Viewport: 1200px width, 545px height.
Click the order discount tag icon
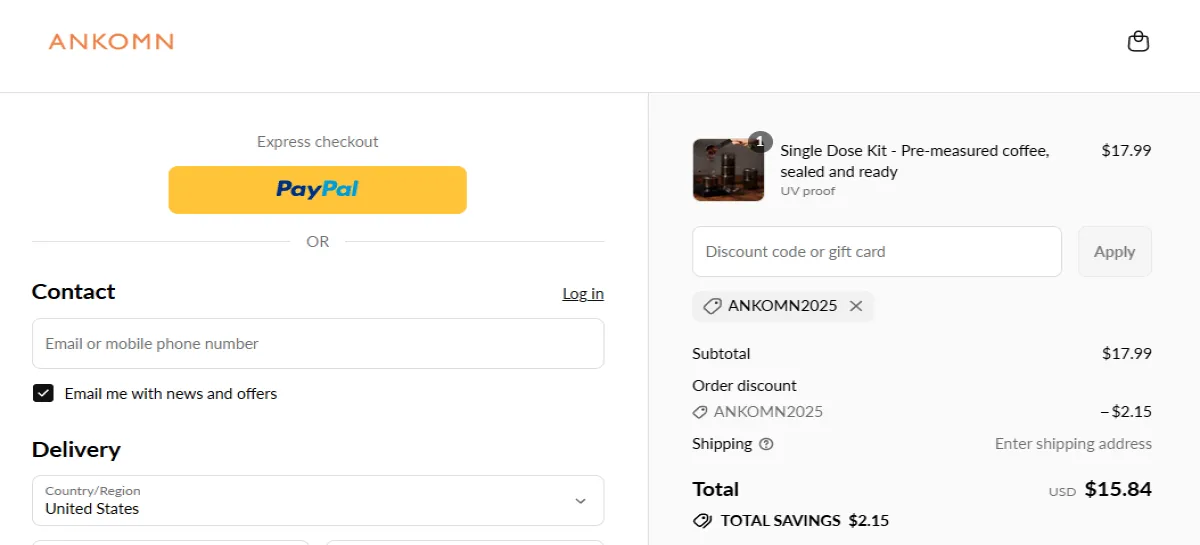(700, 412)
